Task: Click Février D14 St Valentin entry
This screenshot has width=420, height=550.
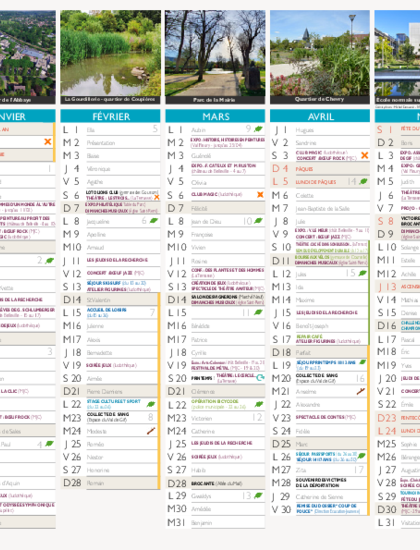Action: pyautogui.click(x=99, y=300)
